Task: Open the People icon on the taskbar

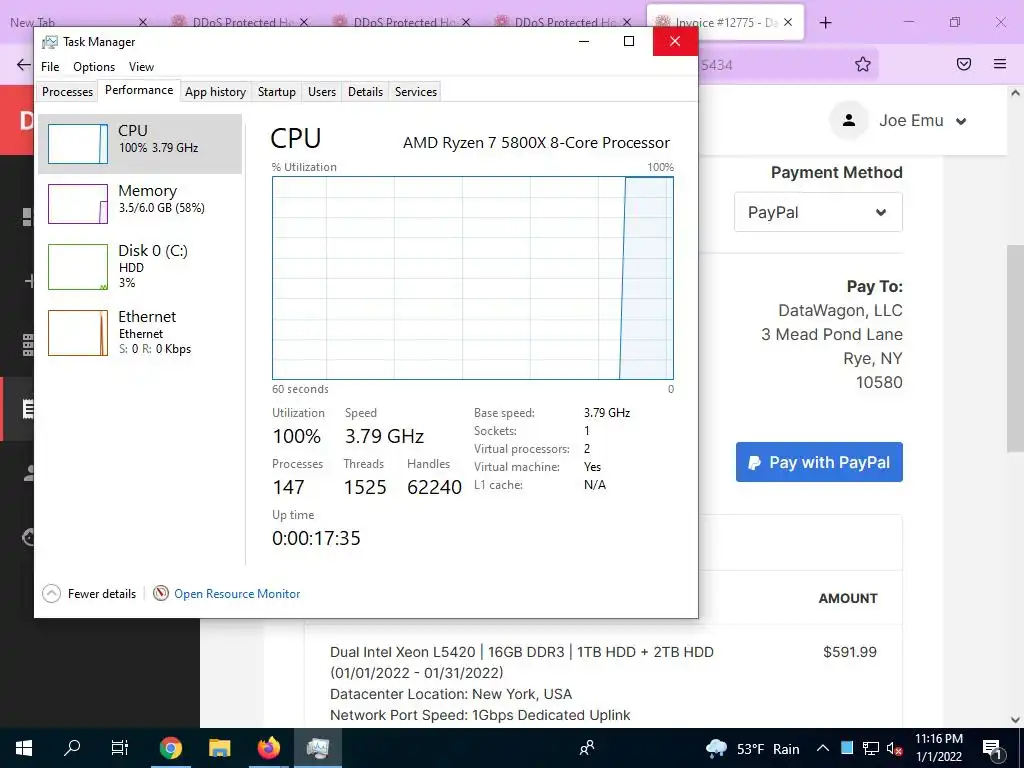Action: [x=587, y=748]
